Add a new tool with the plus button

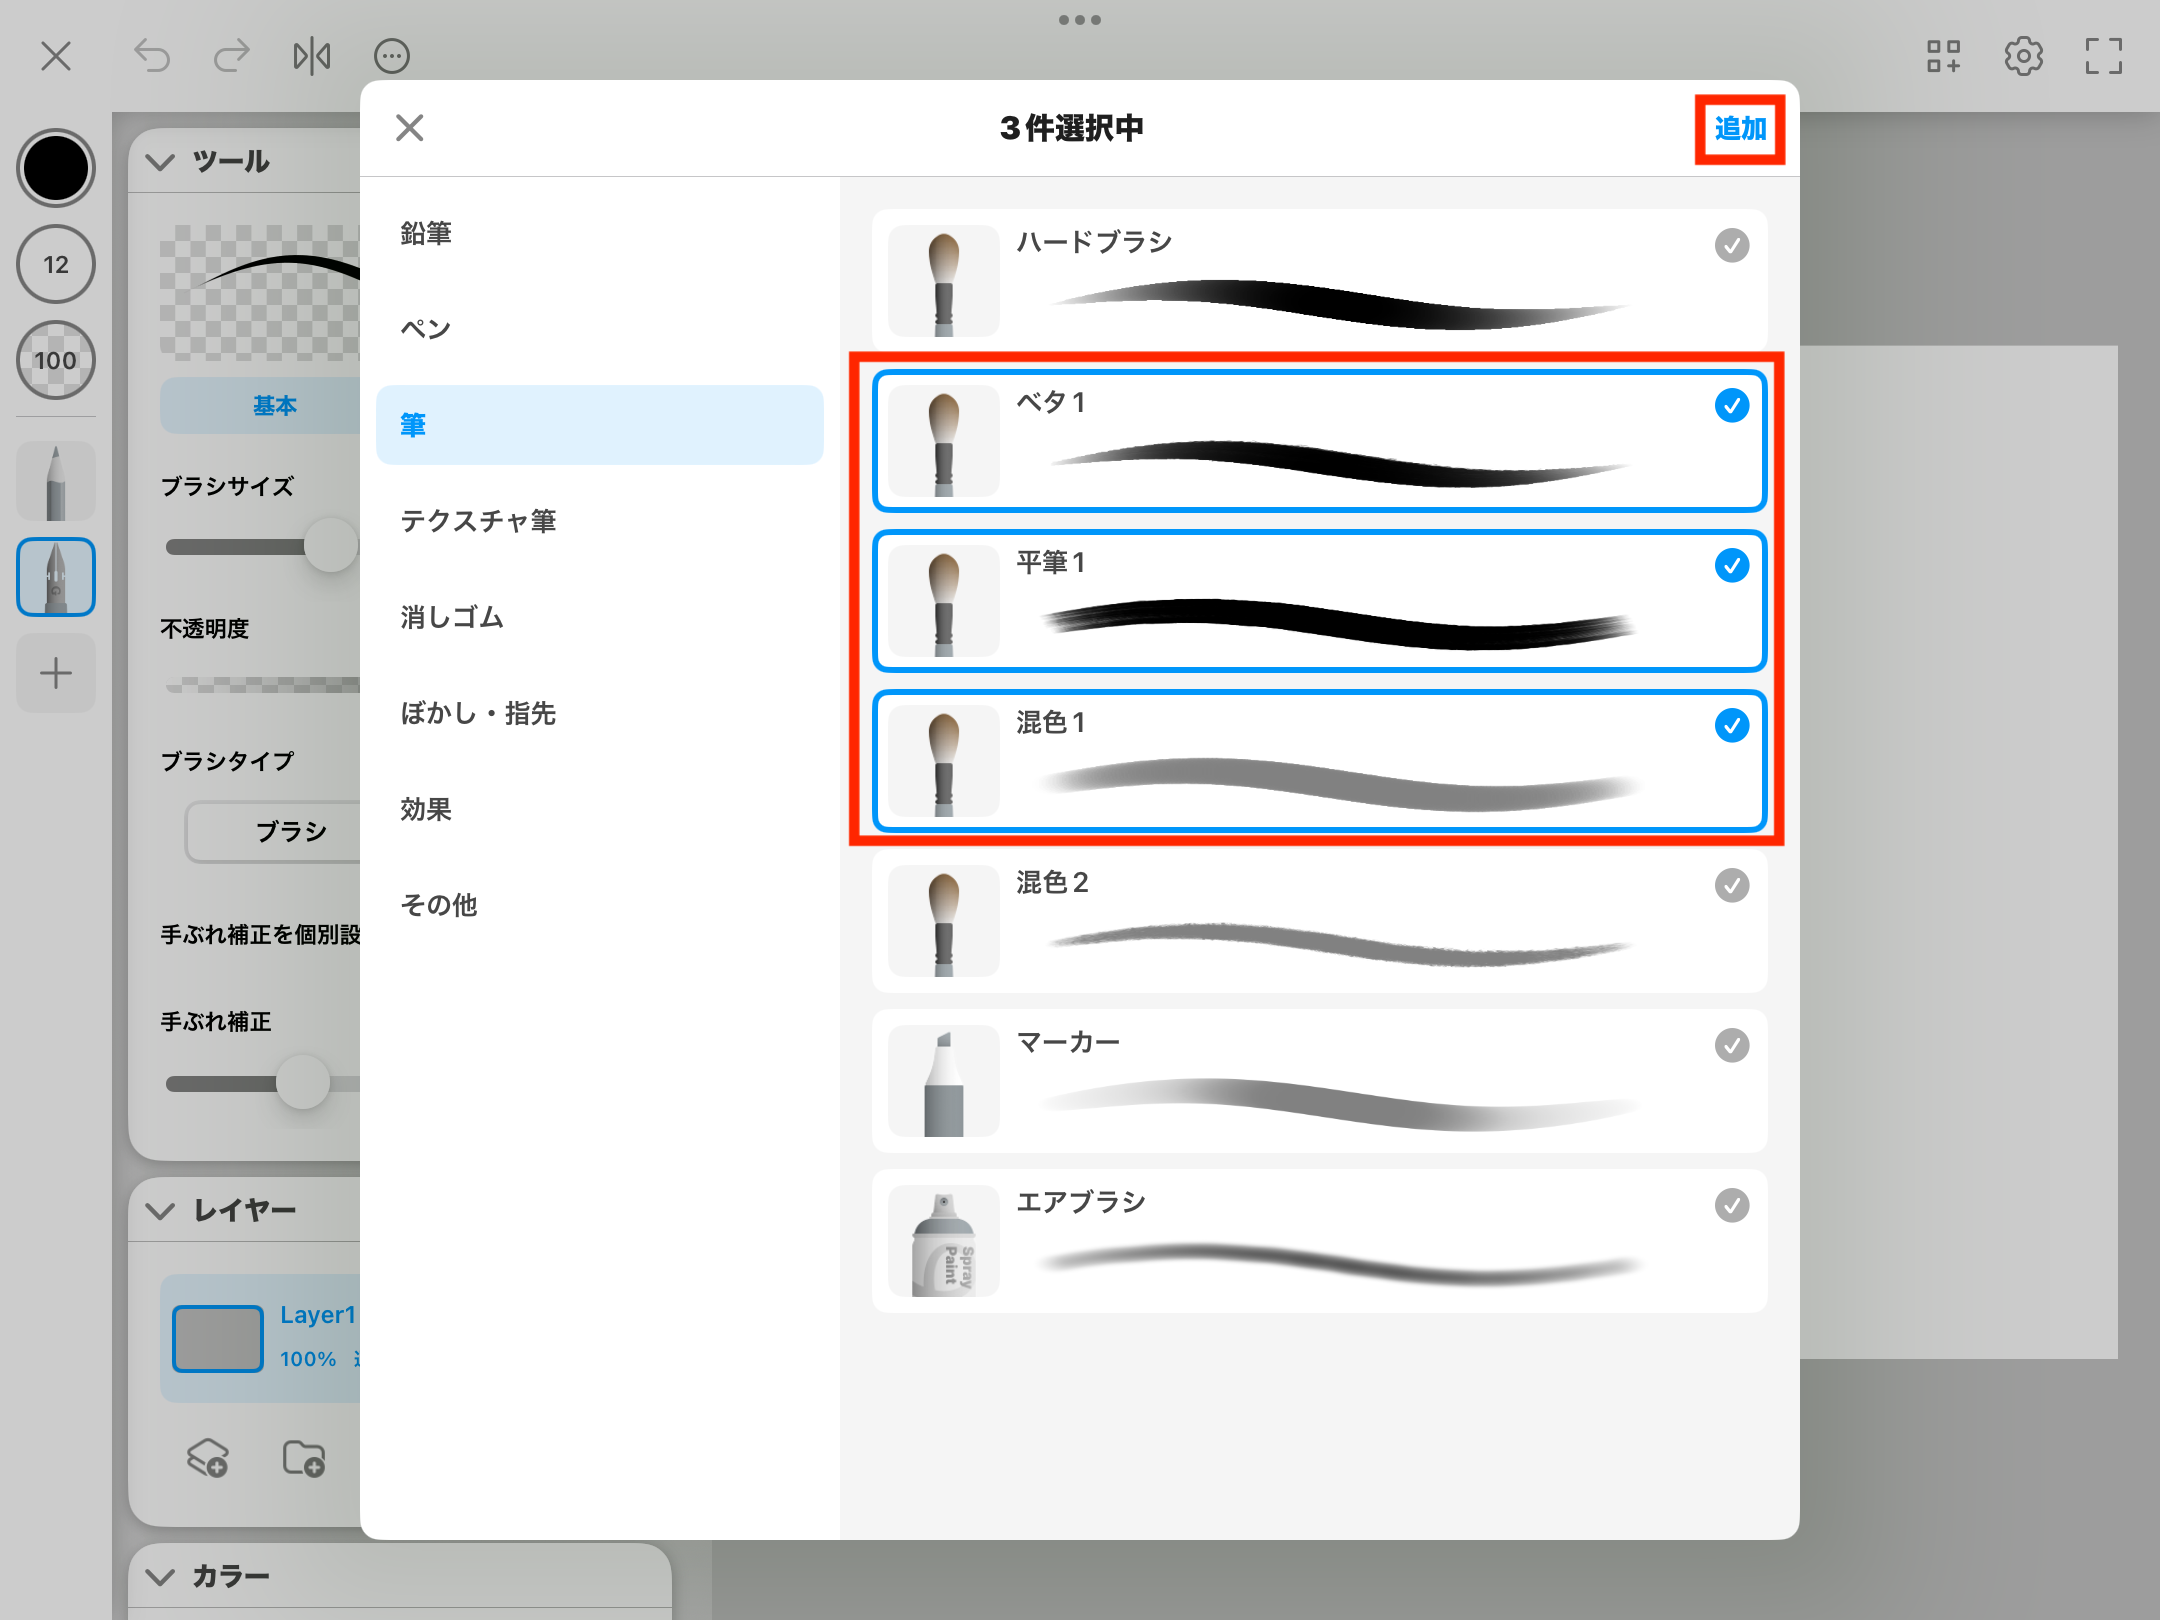pos(56,673)
